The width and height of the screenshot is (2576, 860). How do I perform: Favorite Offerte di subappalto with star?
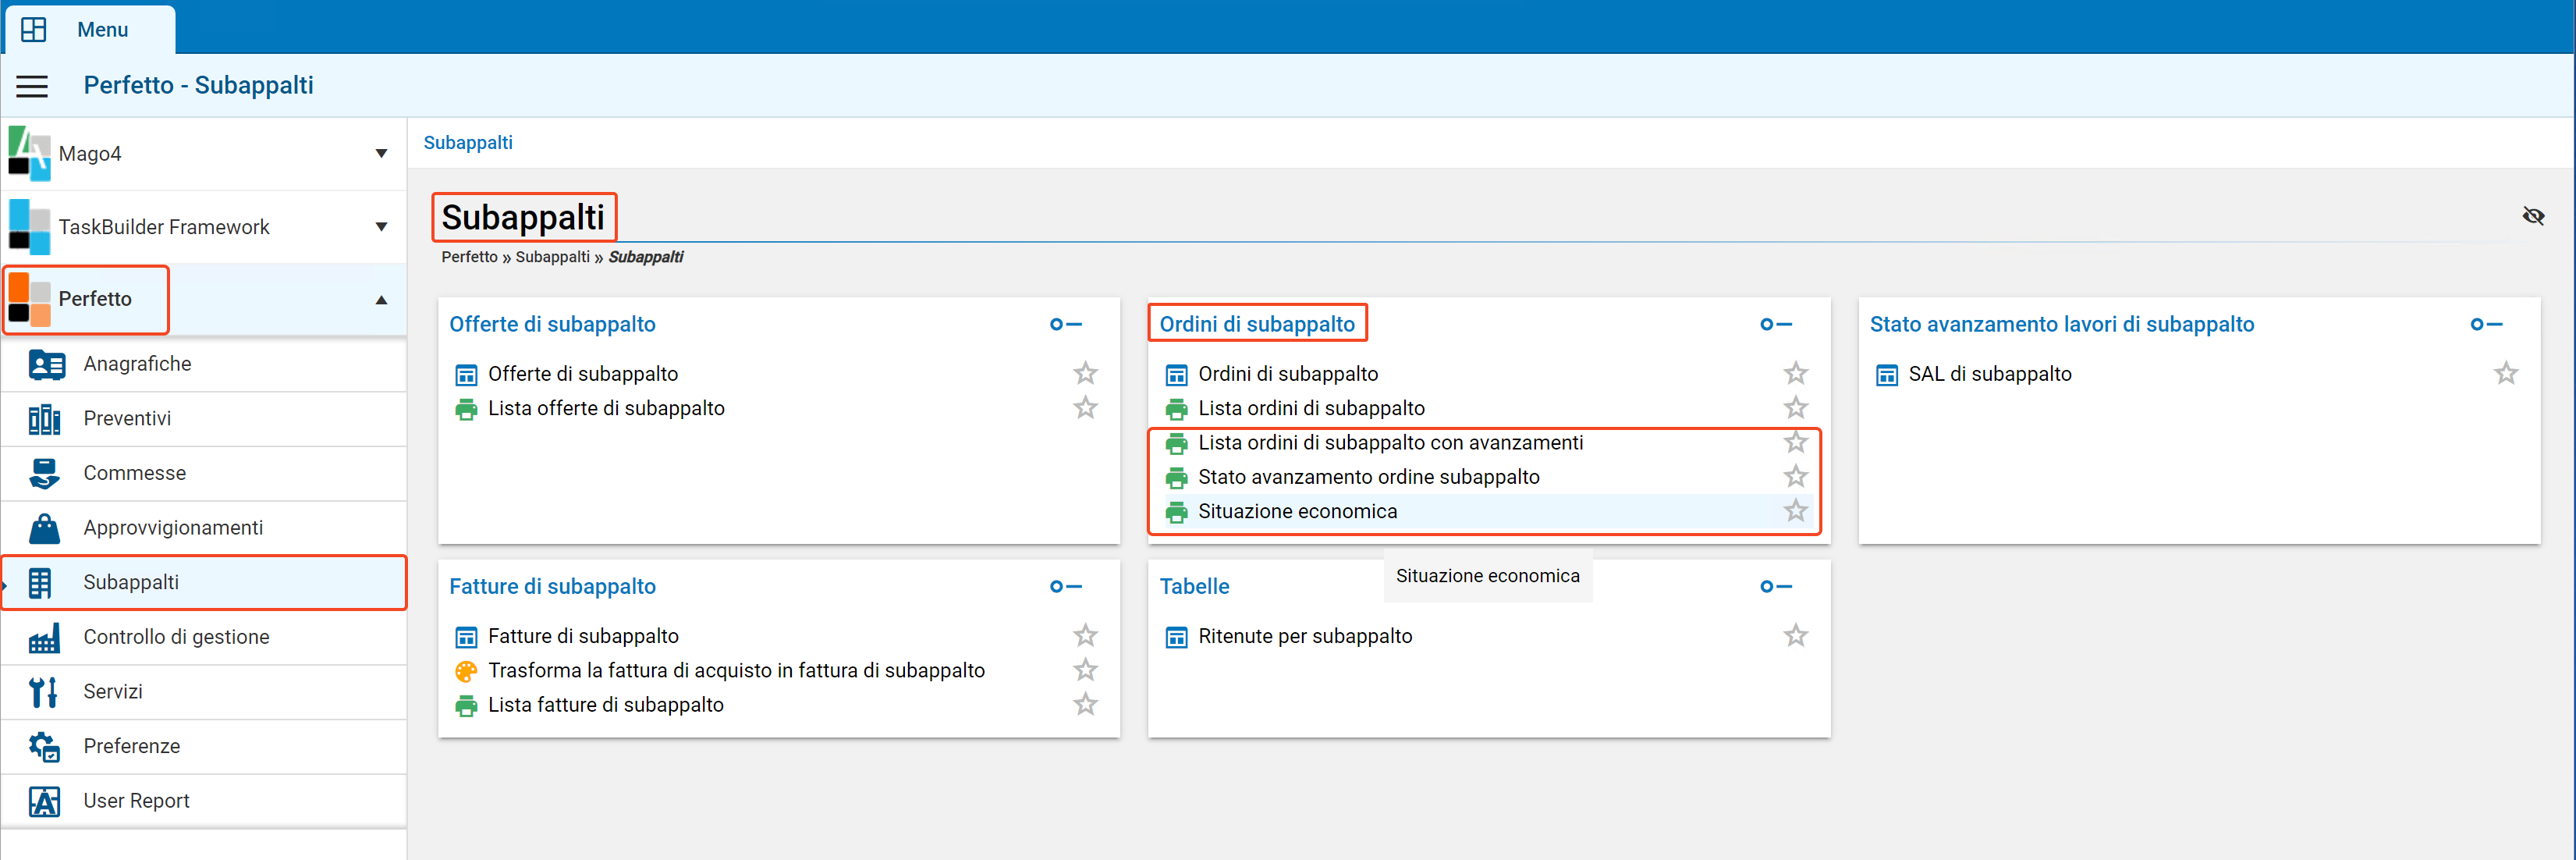pos(1085,373)
